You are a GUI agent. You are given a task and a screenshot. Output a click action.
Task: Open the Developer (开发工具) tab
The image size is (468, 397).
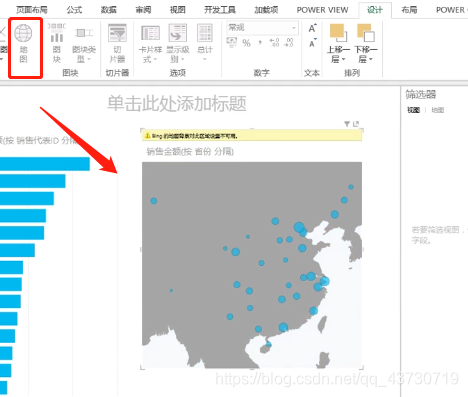220,10
